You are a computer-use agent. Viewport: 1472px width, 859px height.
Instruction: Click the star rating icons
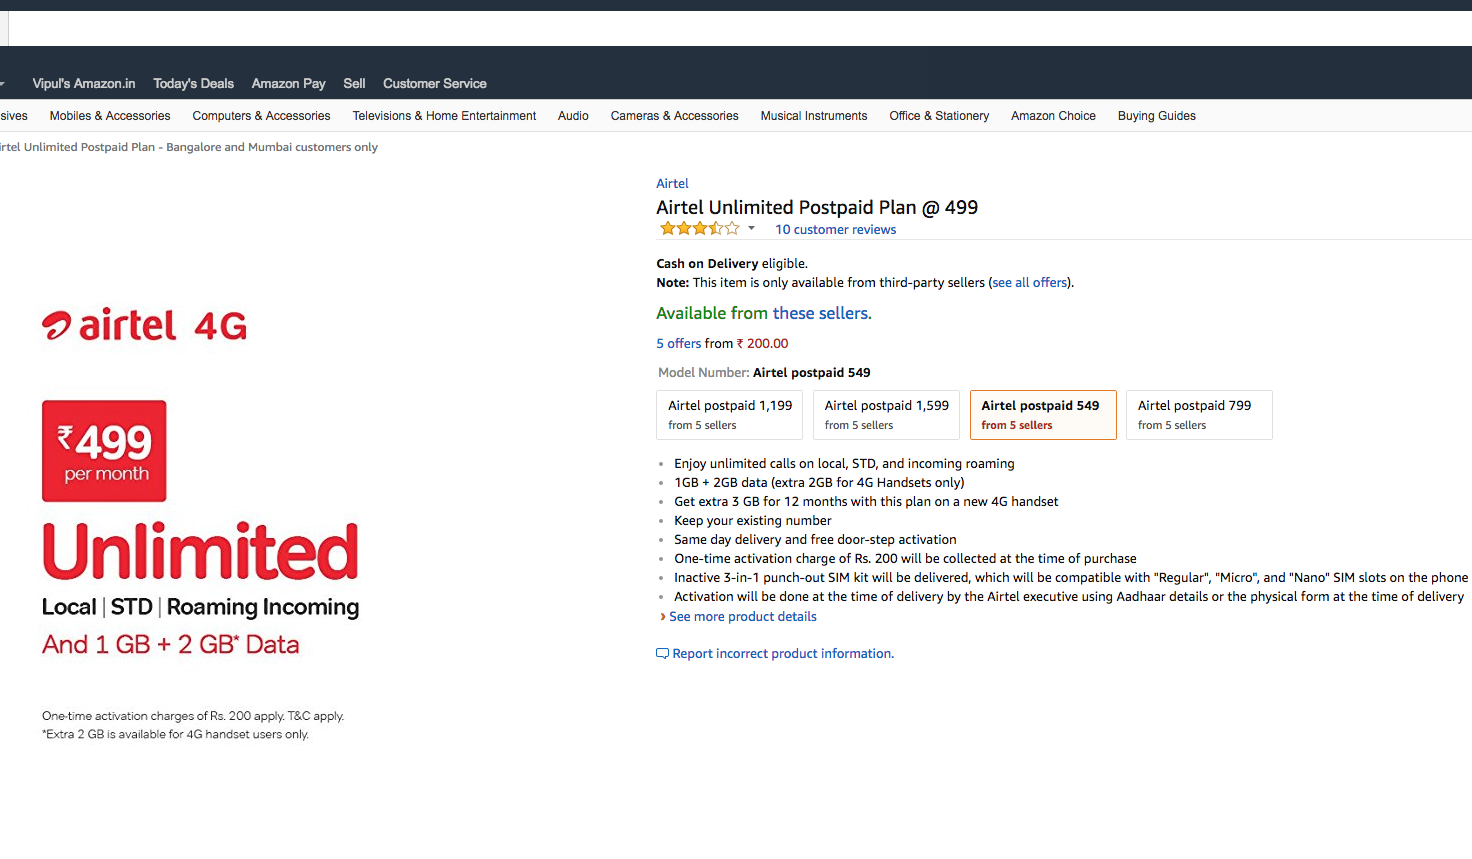point(699,229)
